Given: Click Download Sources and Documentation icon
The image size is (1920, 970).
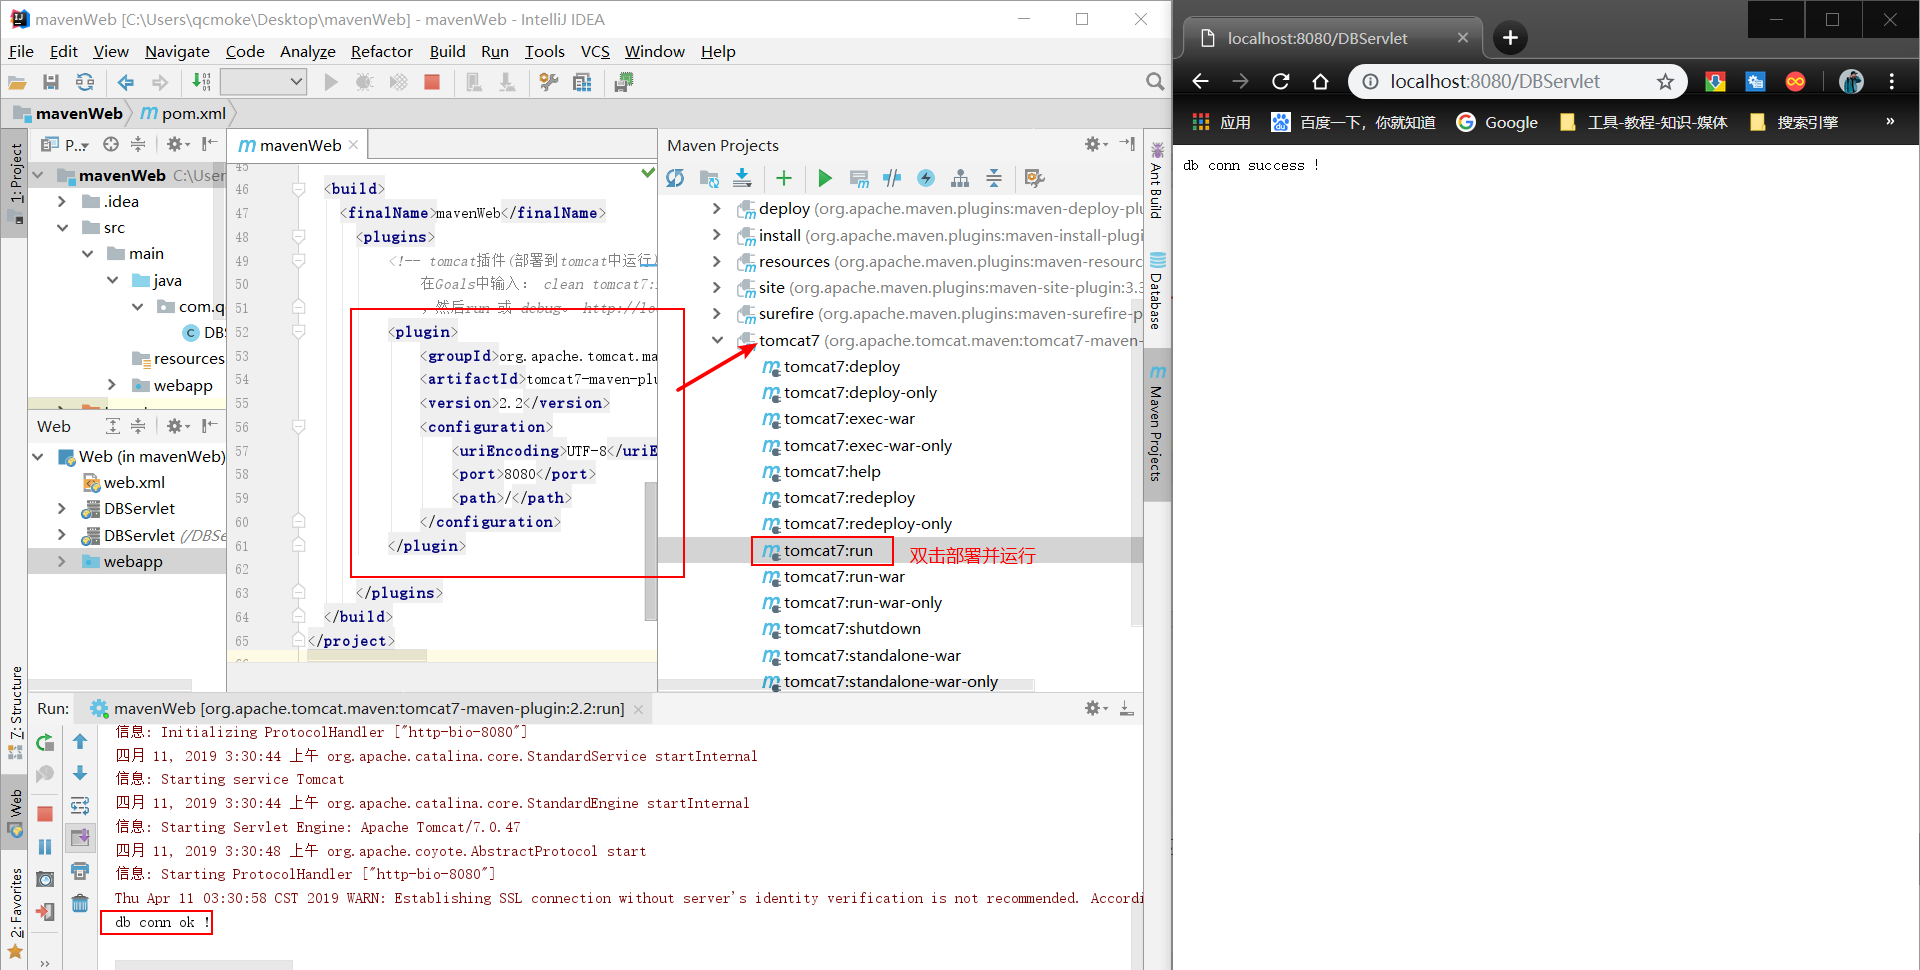Looking at the screenshot, I should 742,178.
